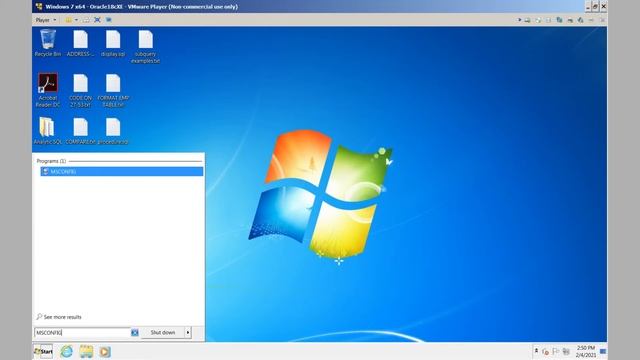Viewport: 640px width, 360px height.
Task: Open Windows Explorer from the taskbar
Action: pos(86,351)
